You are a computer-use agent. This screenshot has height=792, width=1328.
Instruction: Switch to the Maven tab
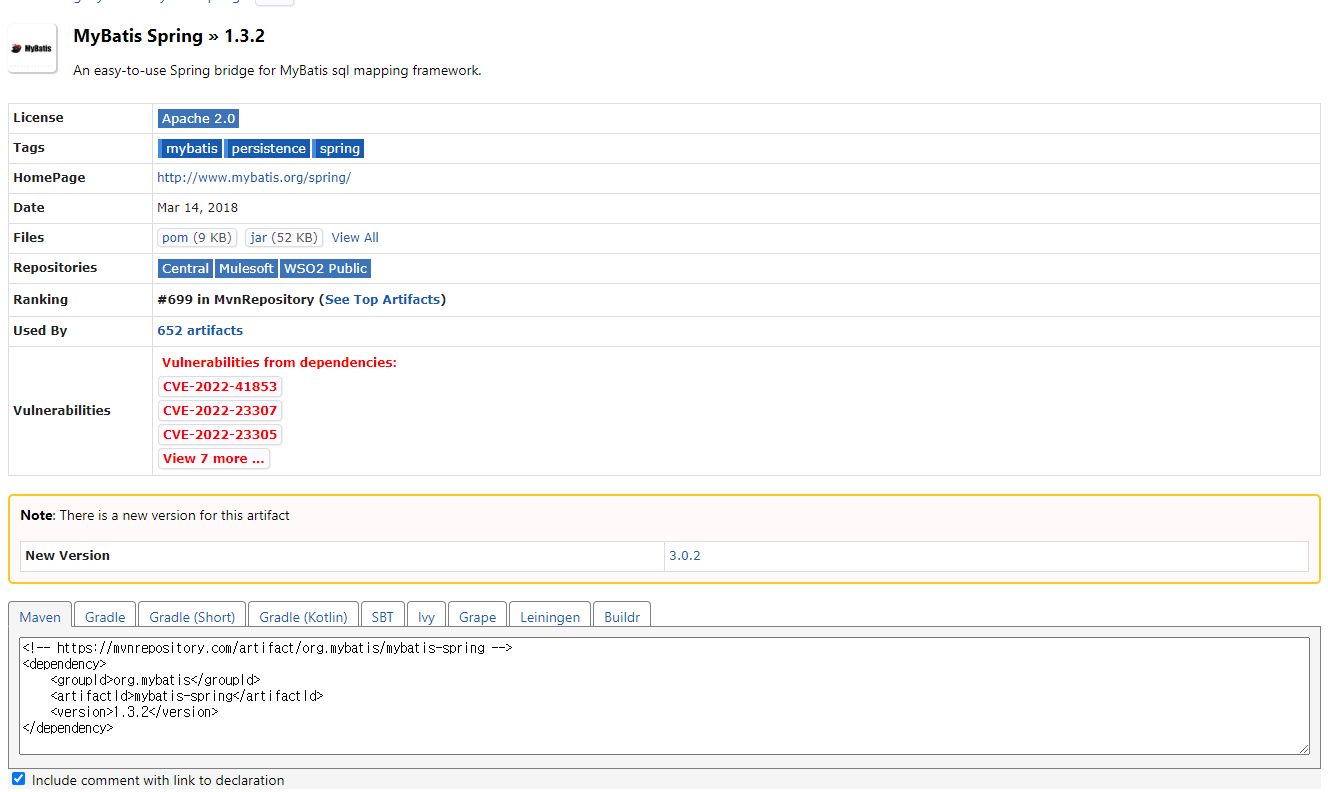point(40,616)
